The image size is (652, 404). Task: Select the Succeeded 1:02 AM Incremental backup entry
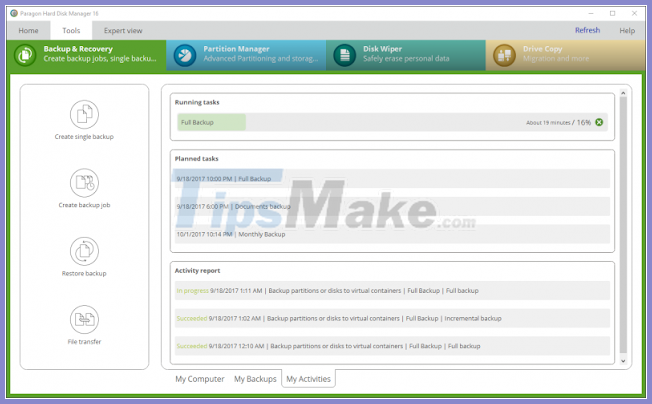[392, 318]
